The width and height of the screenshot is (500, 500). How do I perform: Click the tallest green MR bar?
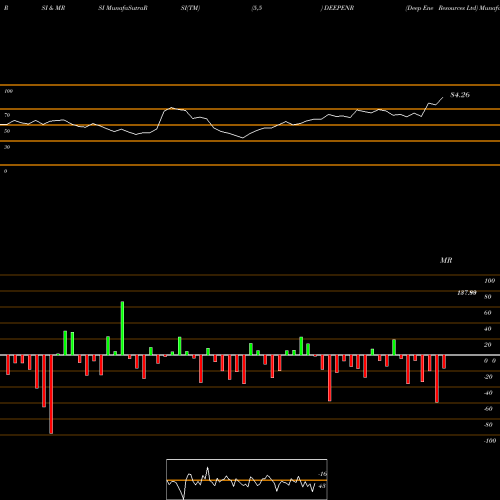[x=122, y=328]
